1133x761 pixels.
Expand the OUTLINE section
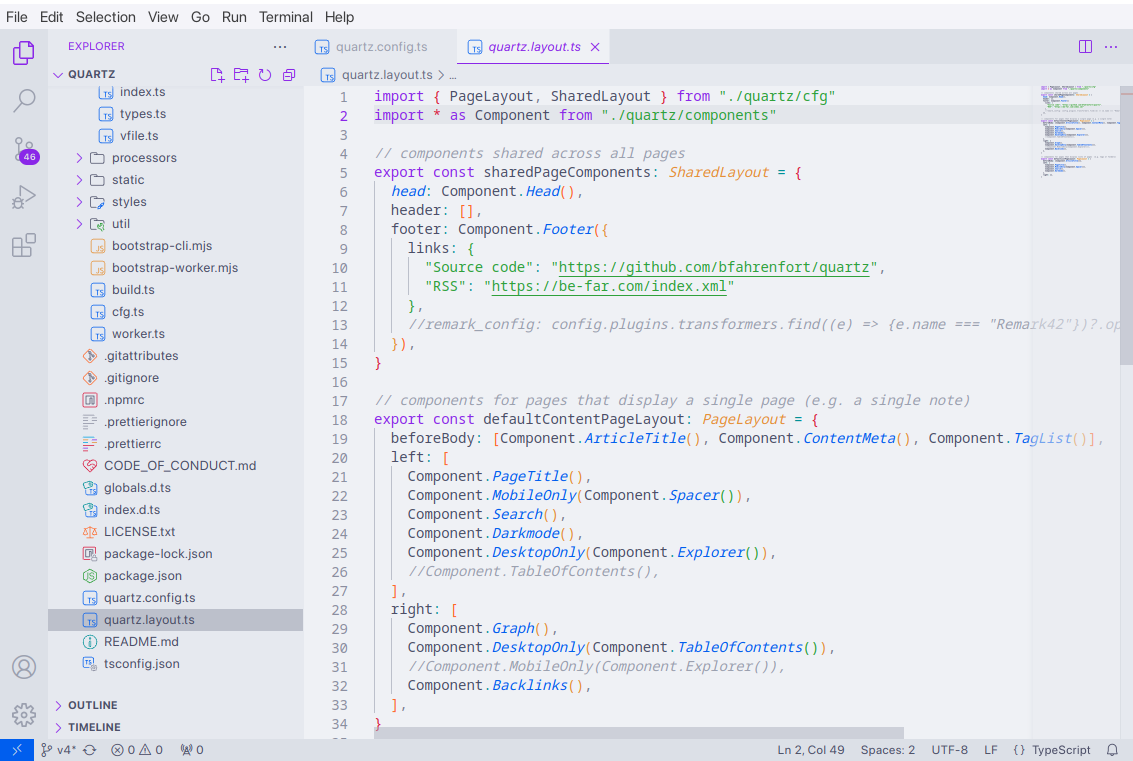click(92, 705)
